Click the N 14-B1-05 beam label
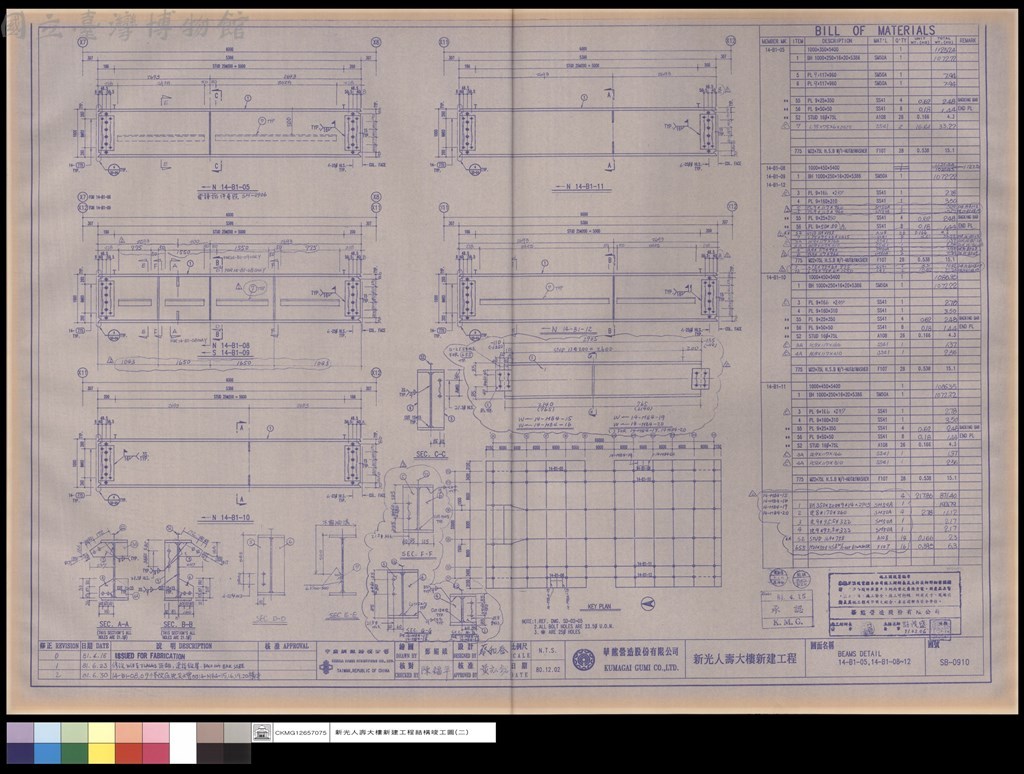The height and width of the screenshot is (774, 1024). 225,187
